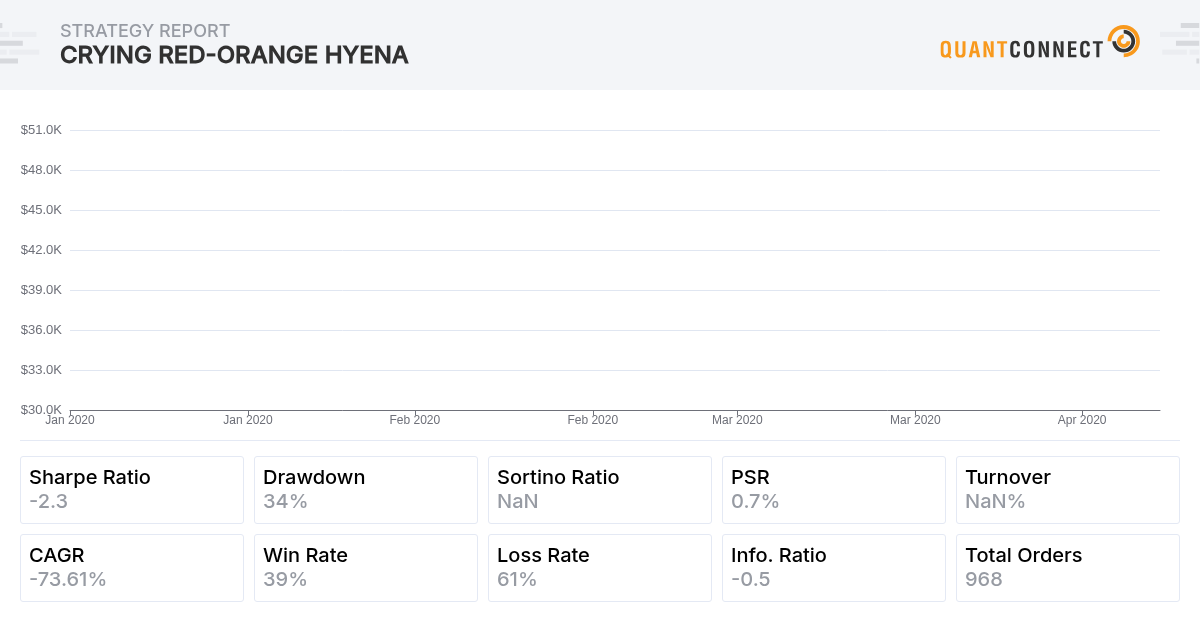
Task: Click the $30.0K axis label
Action: tap(41, 409)
